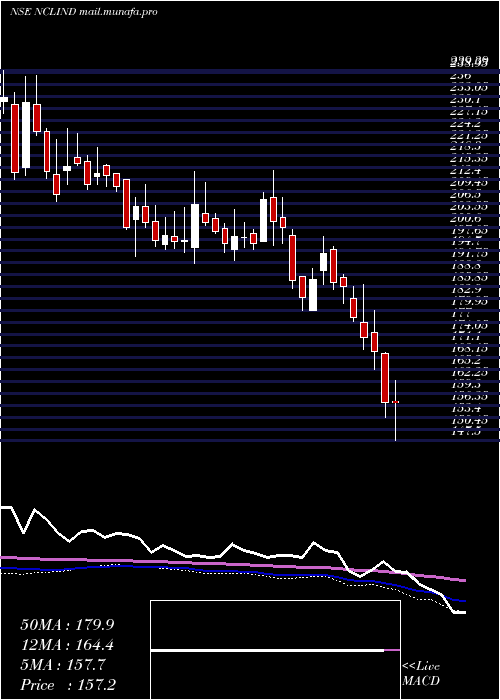Image resolution: width=500 pixels, height=700 pixels.
Task: Click the 174.05 price axis label
Action: (468, 325)
